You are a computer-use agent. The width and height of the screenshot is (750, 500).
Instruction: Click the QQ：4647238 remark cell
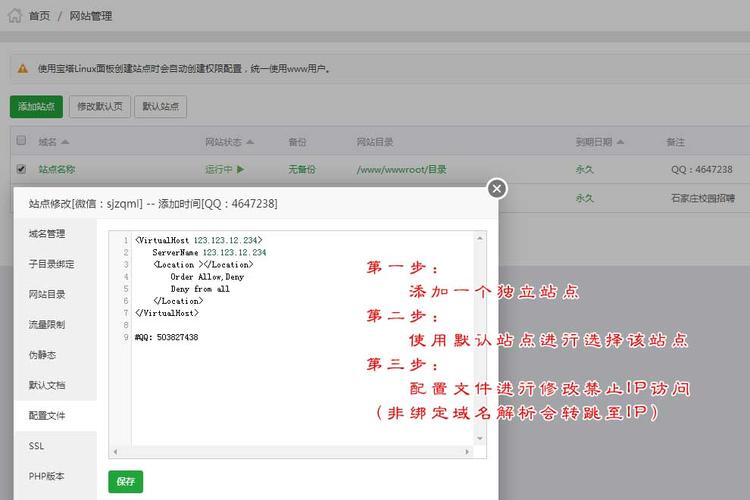(702, 169)
